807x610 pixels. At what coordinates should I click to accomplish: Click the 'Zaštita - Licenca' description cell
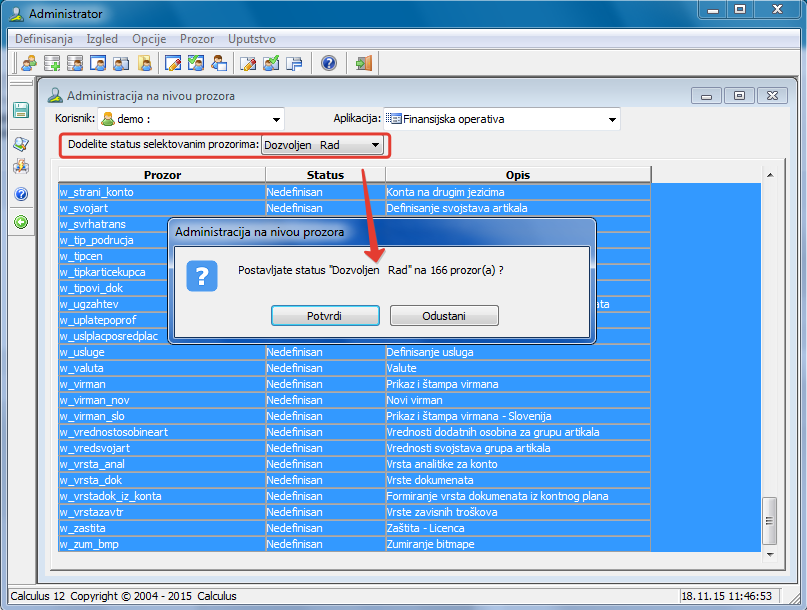(x=518, y=528)
